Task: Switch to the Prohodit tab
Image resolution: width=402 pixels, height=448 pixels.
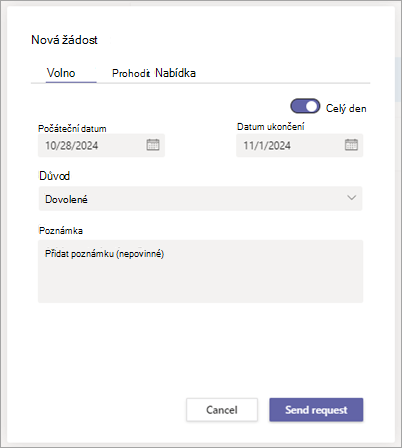Action: tap(131, 73)
